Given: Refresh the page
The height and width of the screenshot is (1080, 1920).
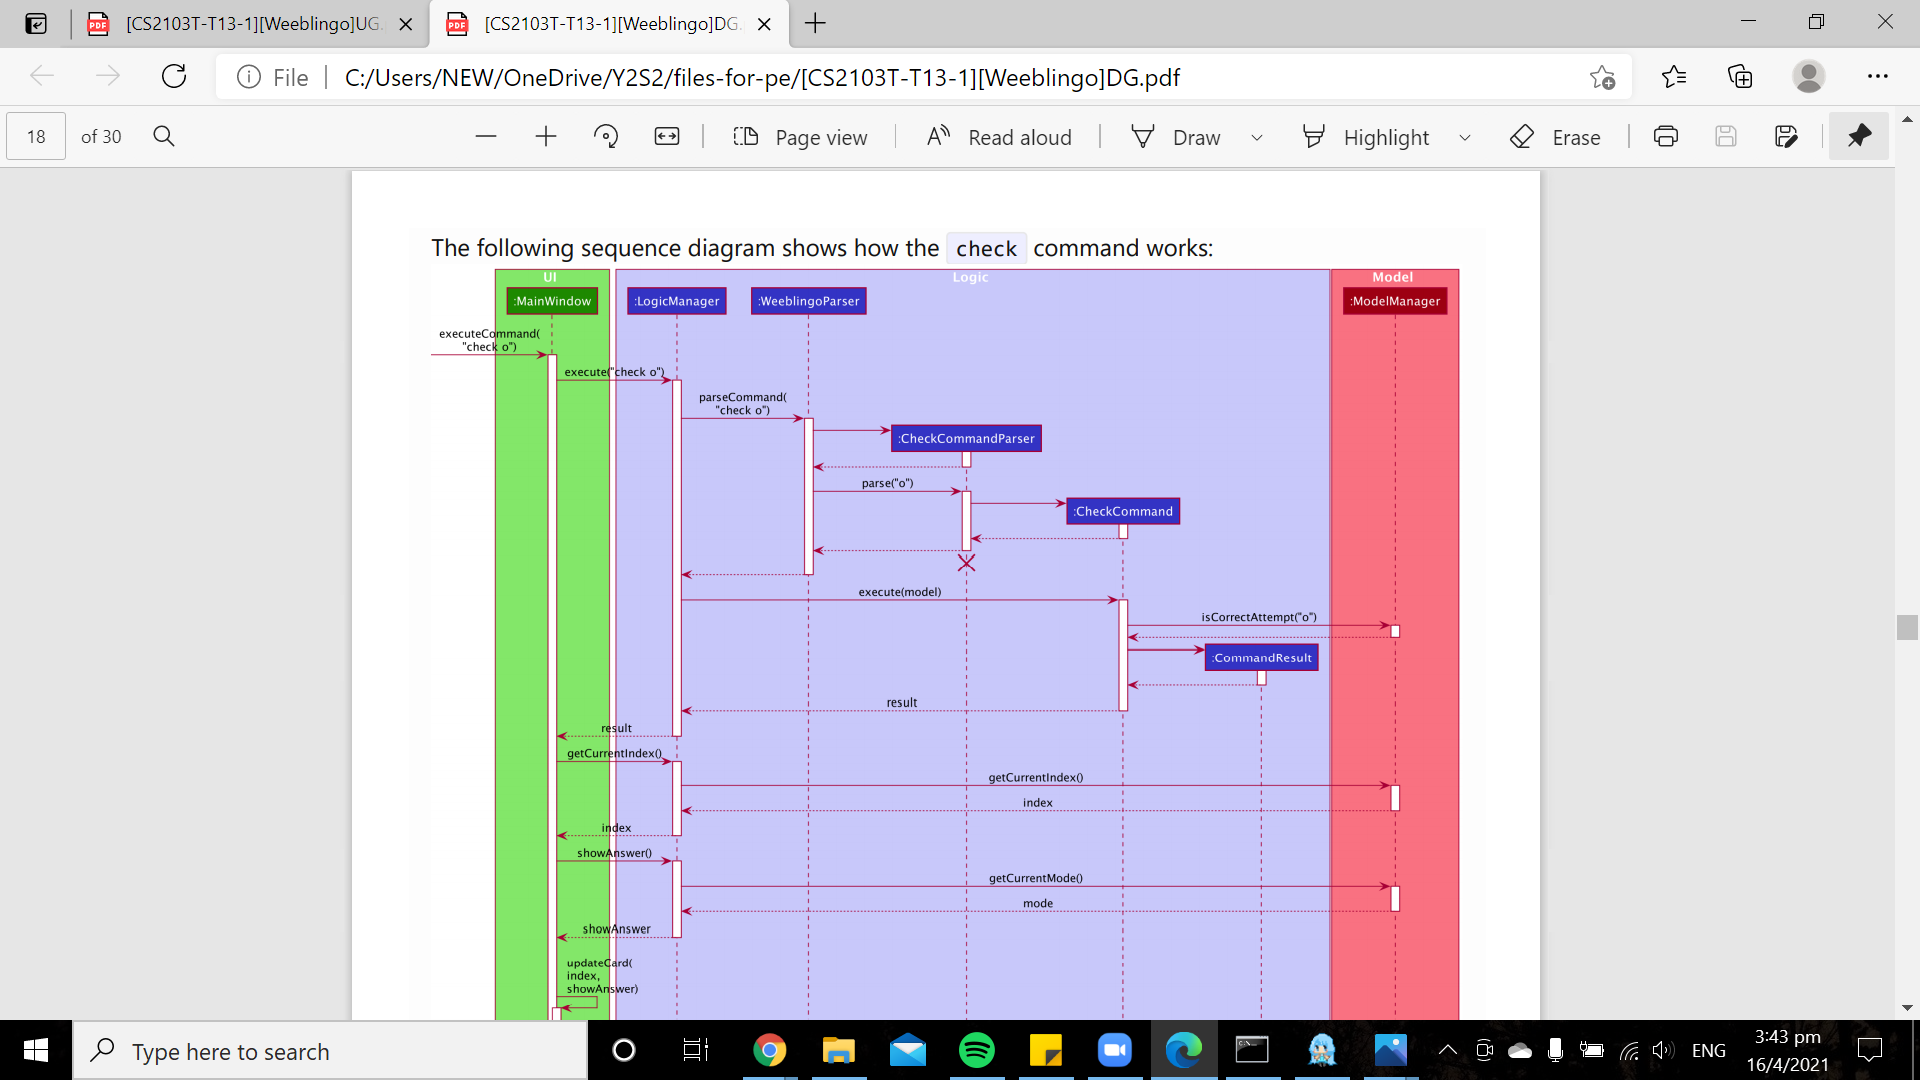Looking at the screenshot, I should [x=174, y=77].
